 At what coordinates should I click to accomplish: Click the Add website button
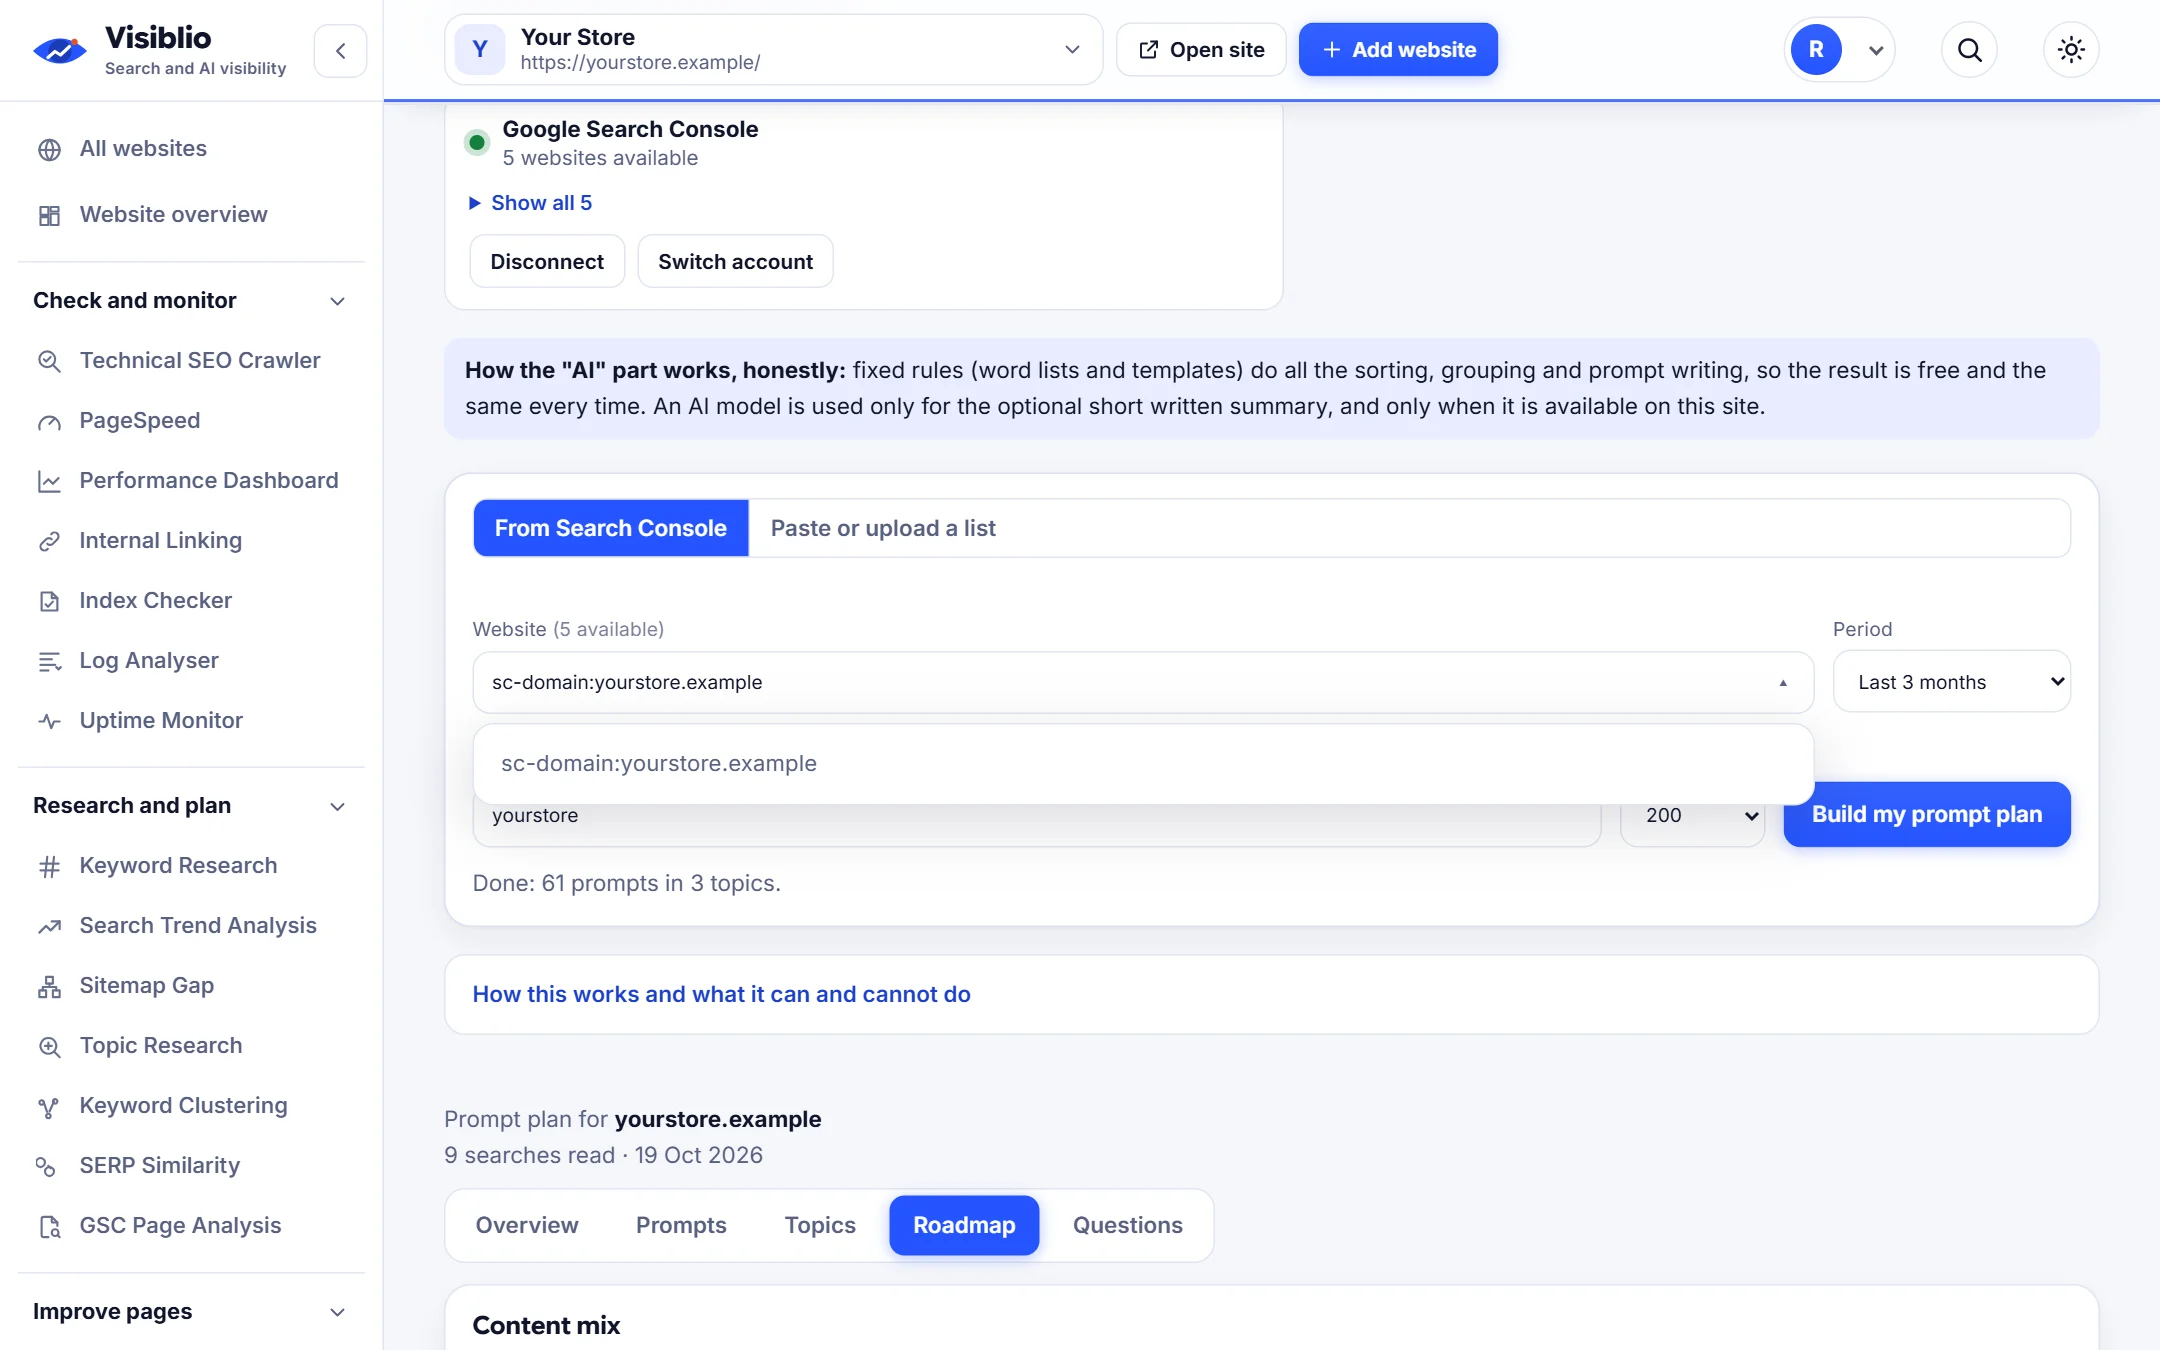point(1398,50)
